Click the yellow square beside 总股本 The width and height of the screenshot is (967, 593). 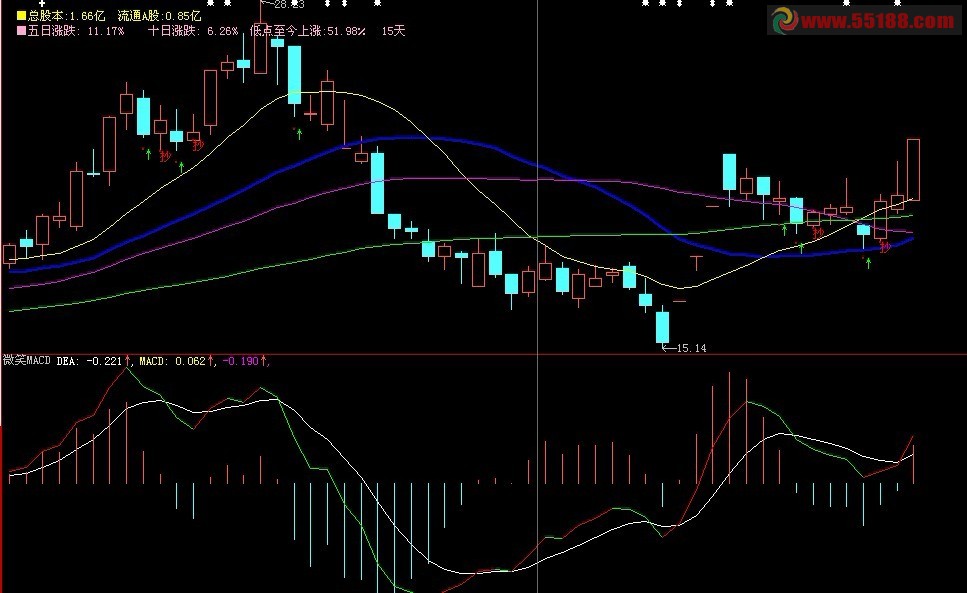pyautogui.click(x=22, y=16)
